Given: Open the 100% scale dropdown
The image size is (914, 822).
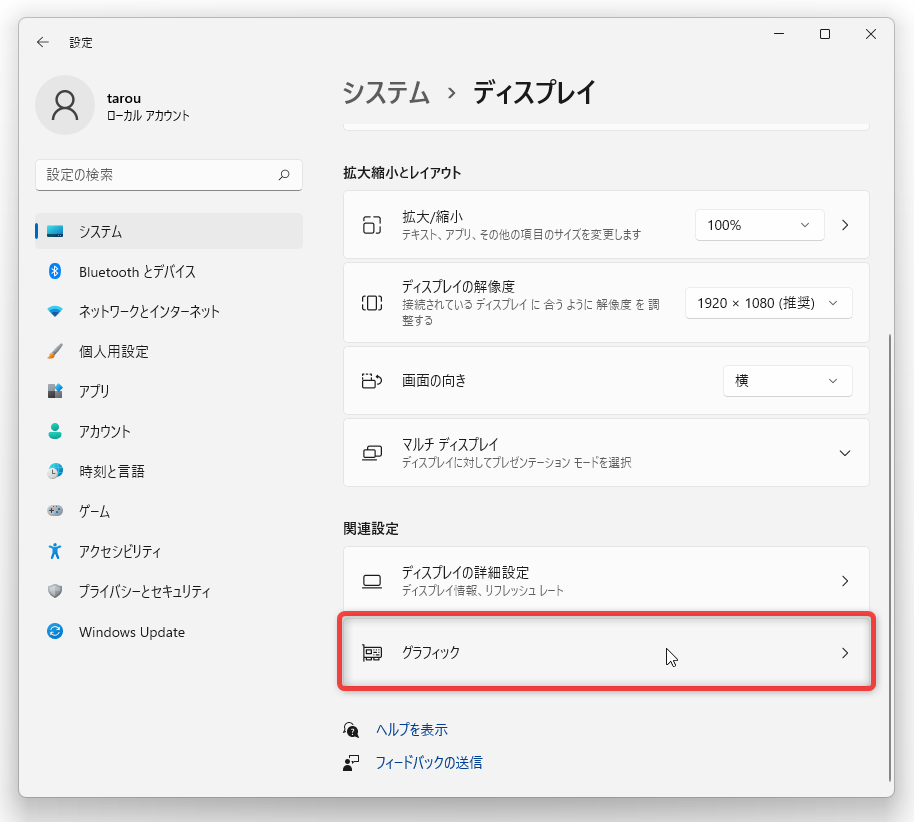Looking at the screenshot, I should point(760,225).
